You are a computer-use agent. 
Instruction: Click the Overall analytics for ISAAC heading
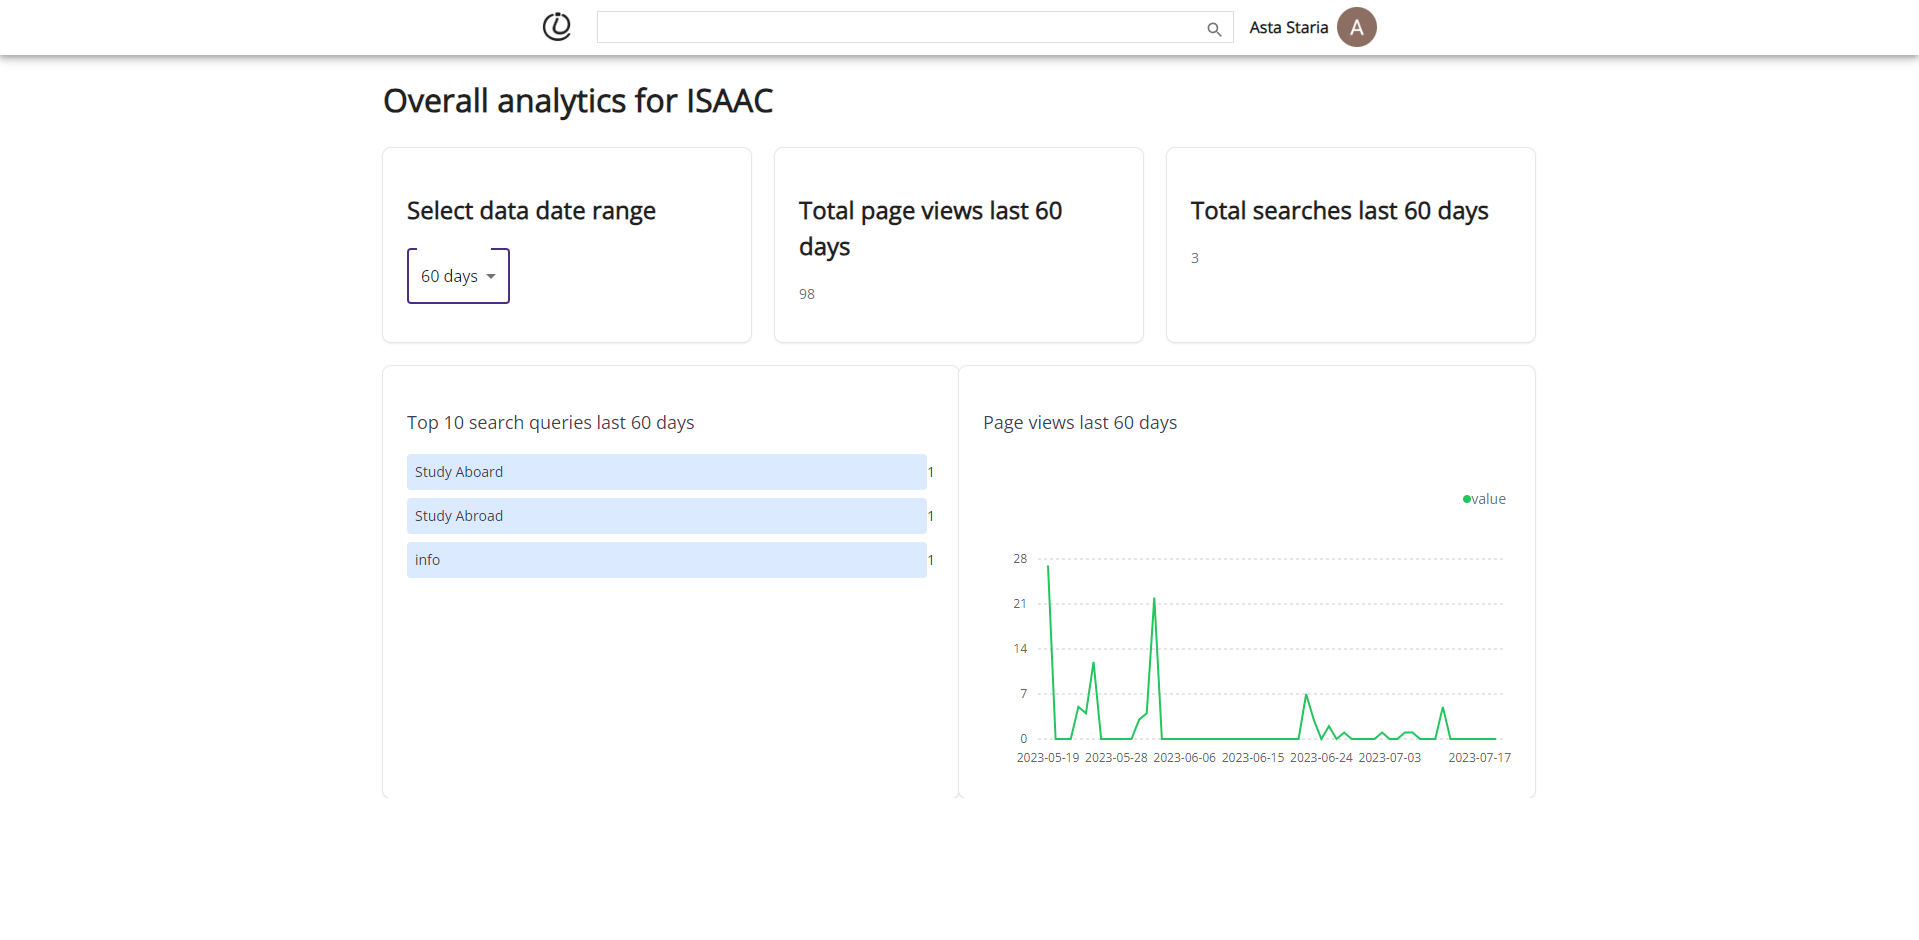pyautogui.click(x=578, y=101)
